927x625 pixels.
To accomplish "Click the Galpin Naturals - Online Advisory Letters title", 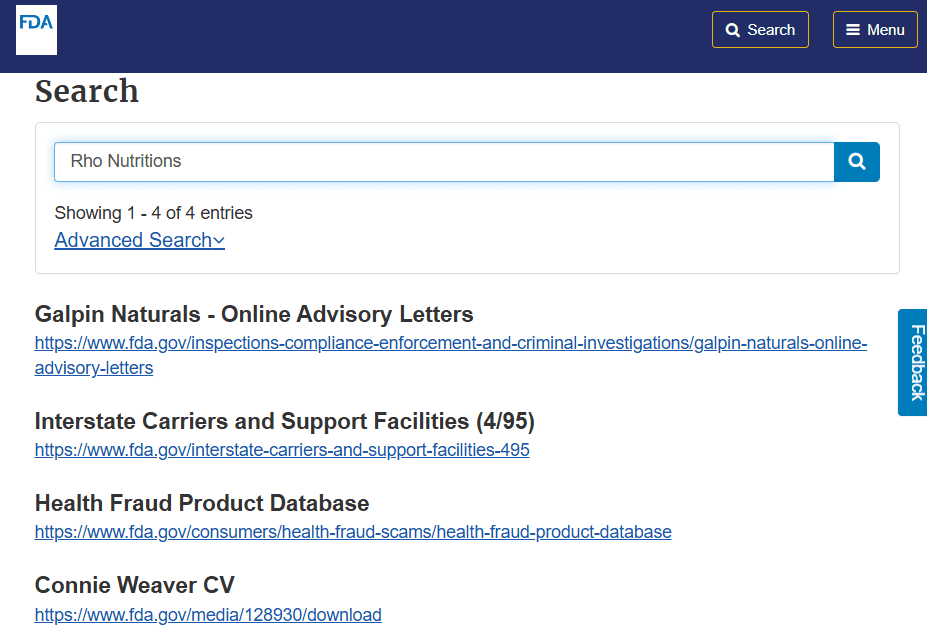I will coord(254,314).
